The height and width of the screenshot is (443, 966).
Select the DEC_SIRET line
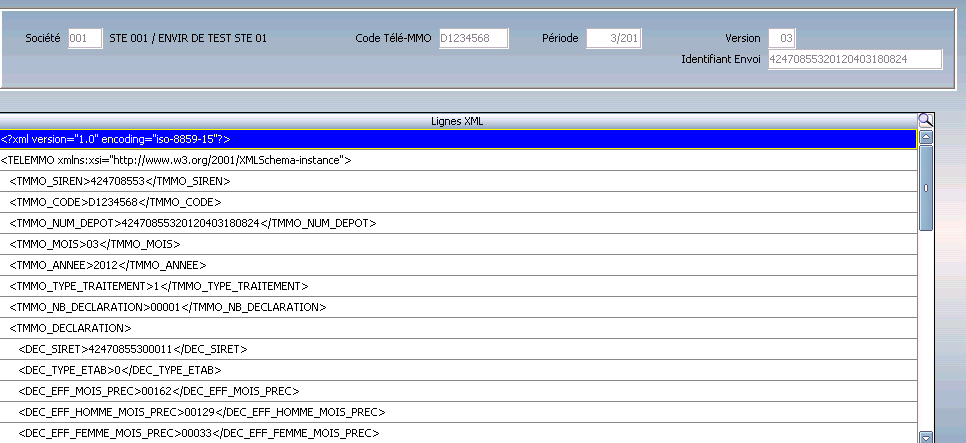coord(459,349)
